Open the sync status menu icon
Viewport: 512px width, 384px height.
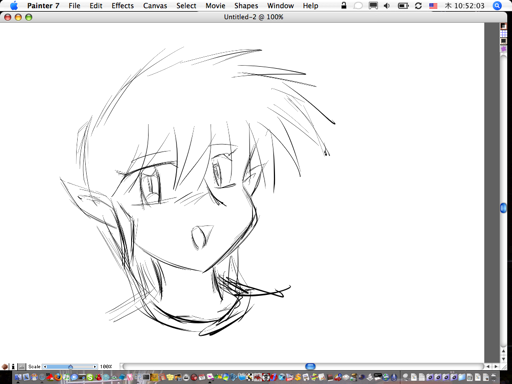coord(418,6)
